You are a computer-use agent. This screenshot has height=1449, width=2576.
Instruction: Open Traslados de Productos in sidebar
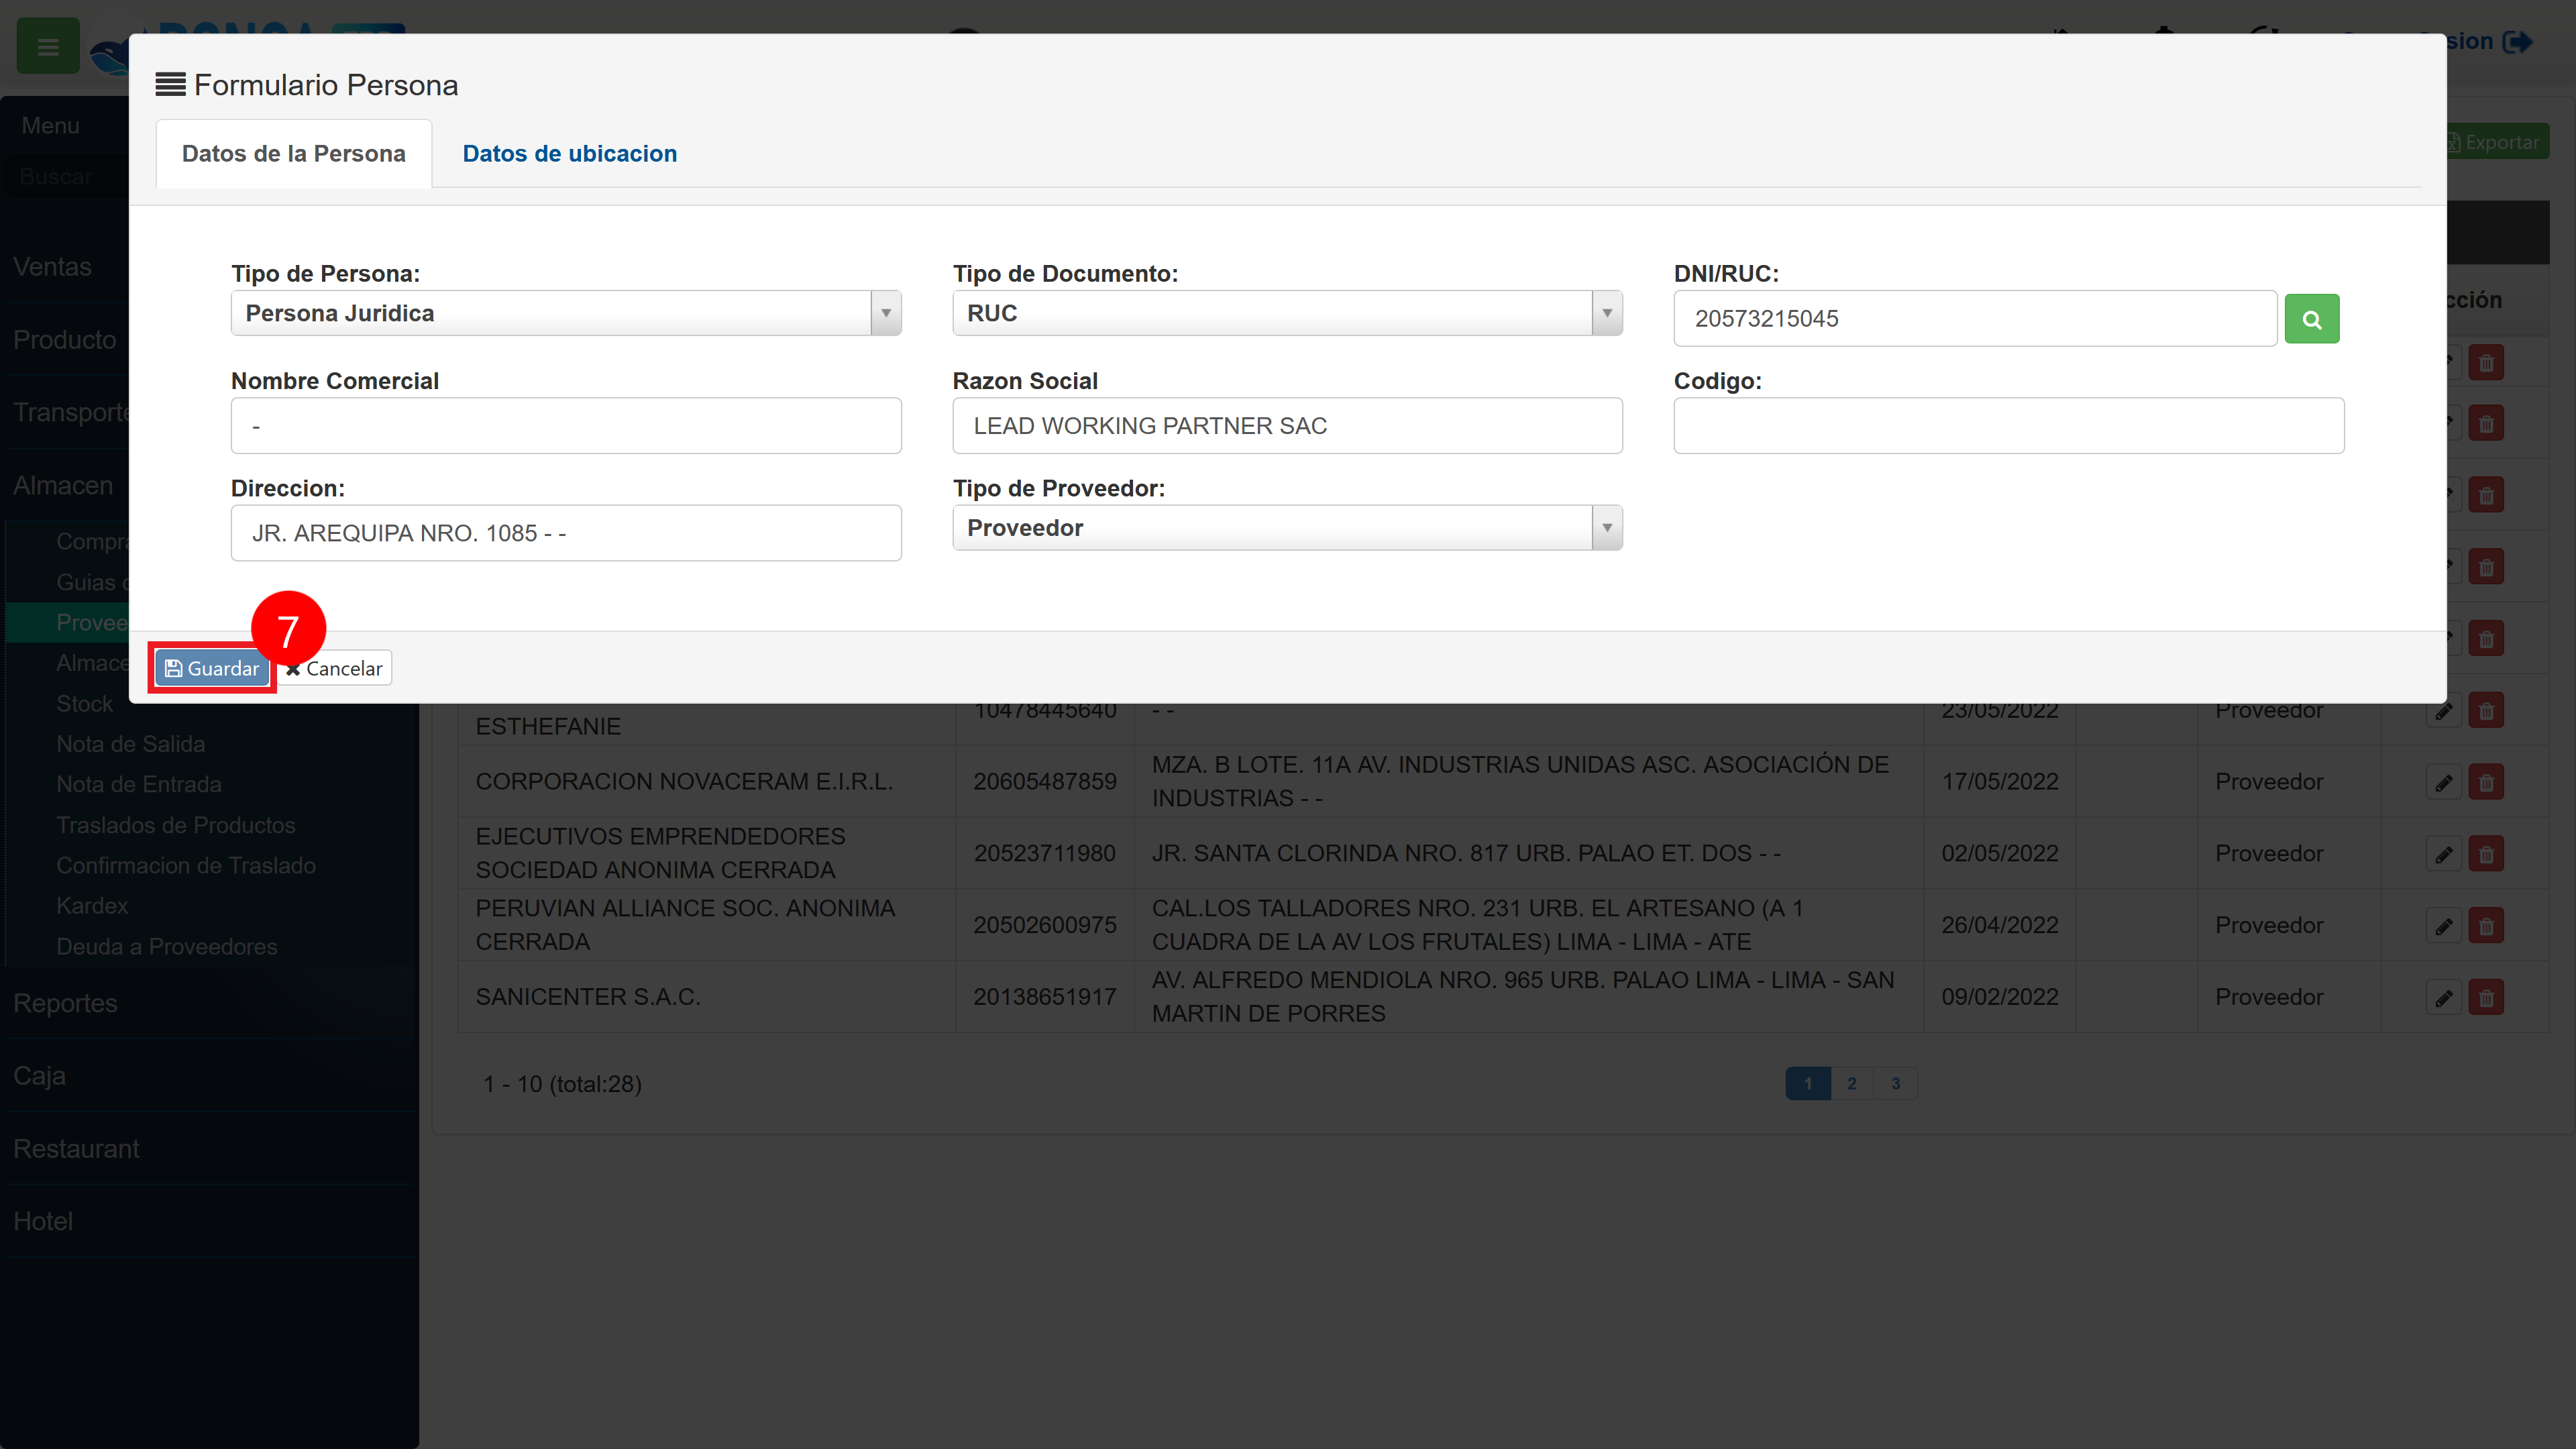click(x=176, y=825)
